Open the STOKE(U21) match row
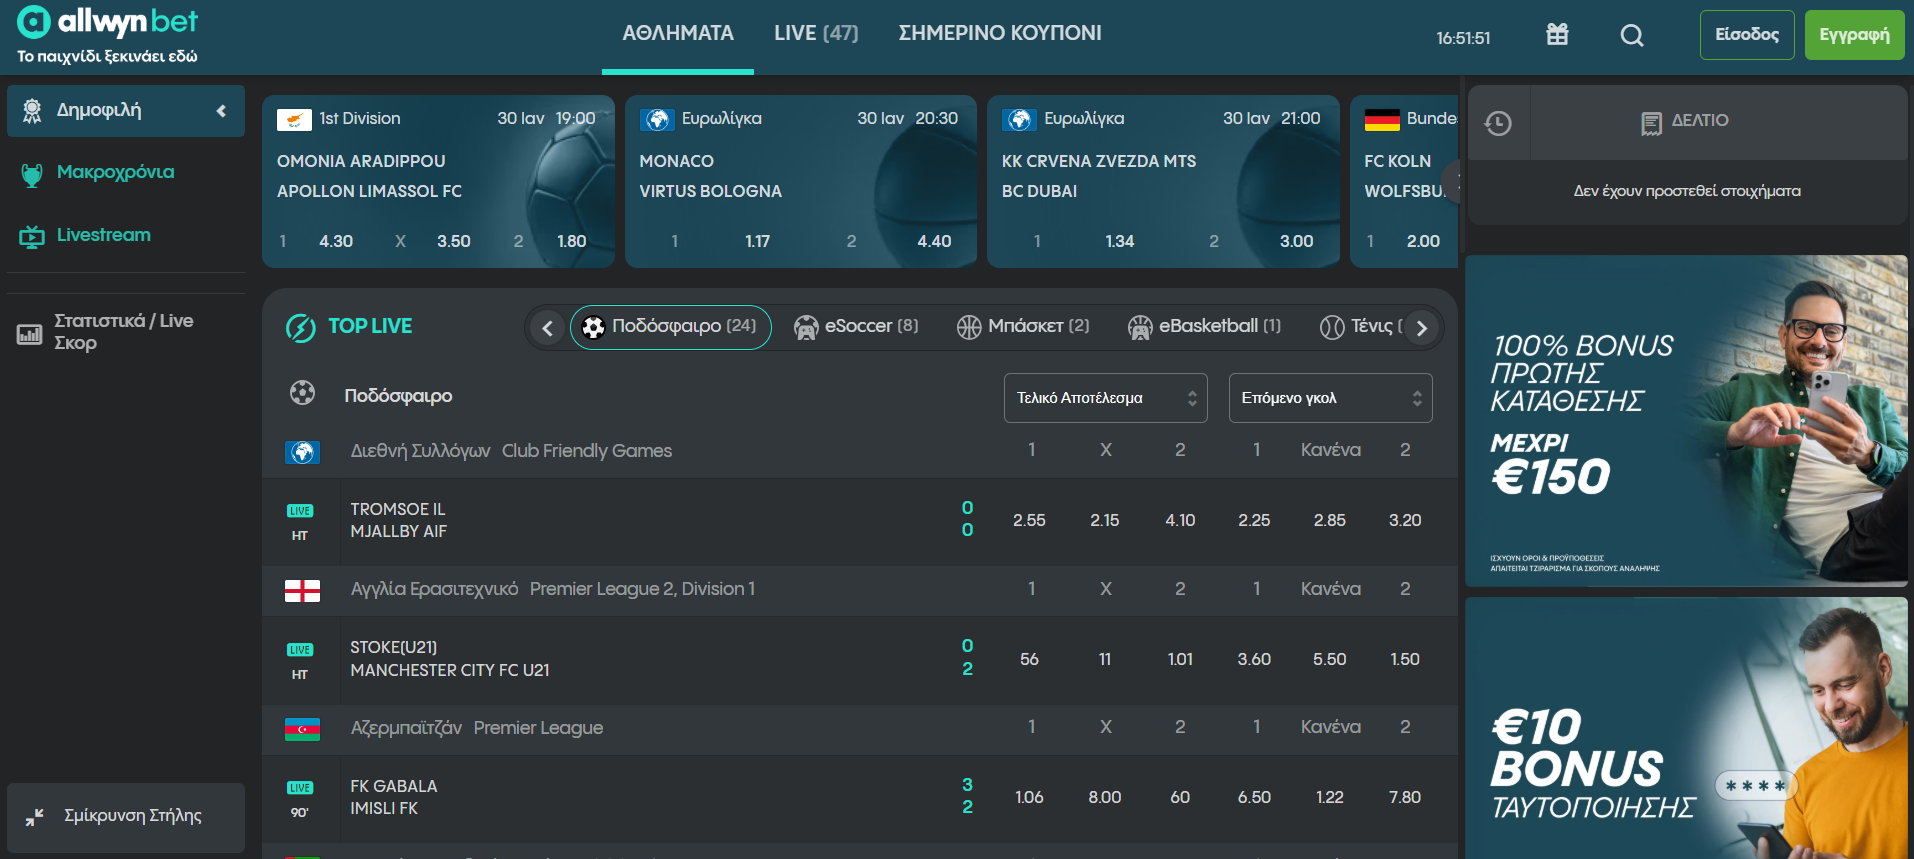 pos(450,659)
